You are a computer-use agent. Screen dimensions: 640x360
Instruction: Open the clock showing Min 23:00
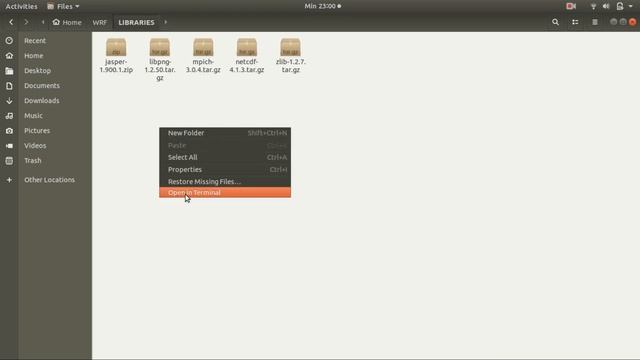322,6
